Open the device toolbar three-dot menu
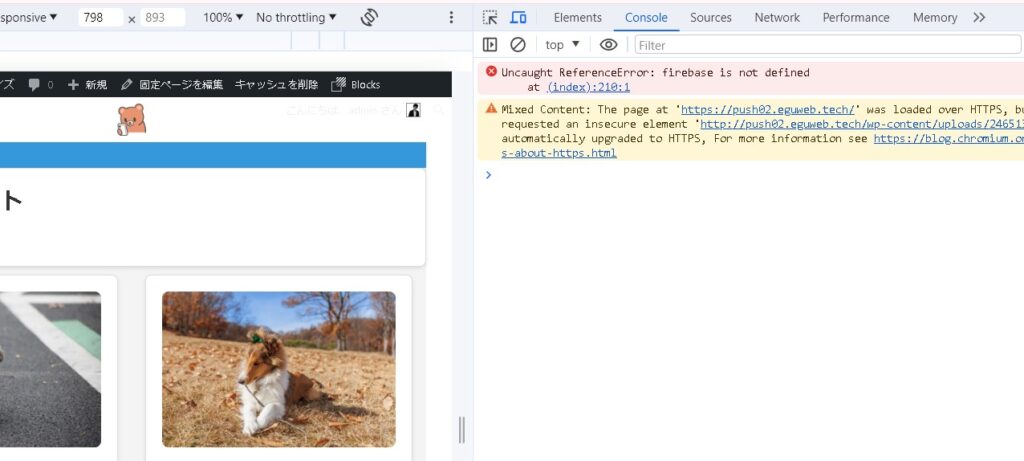Viewport: 1024px width, 461px height. (x=451, y=17)
